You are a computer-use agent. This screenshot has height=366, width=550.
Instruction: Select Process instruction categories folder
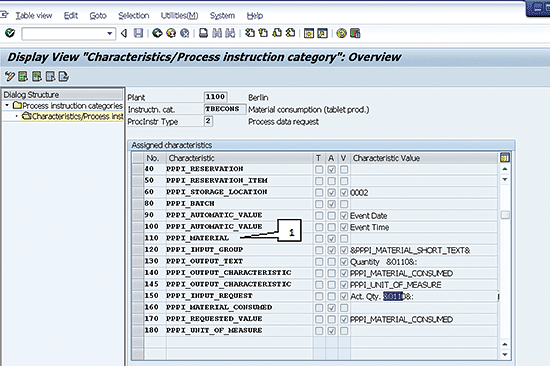[x=68, y=105]
